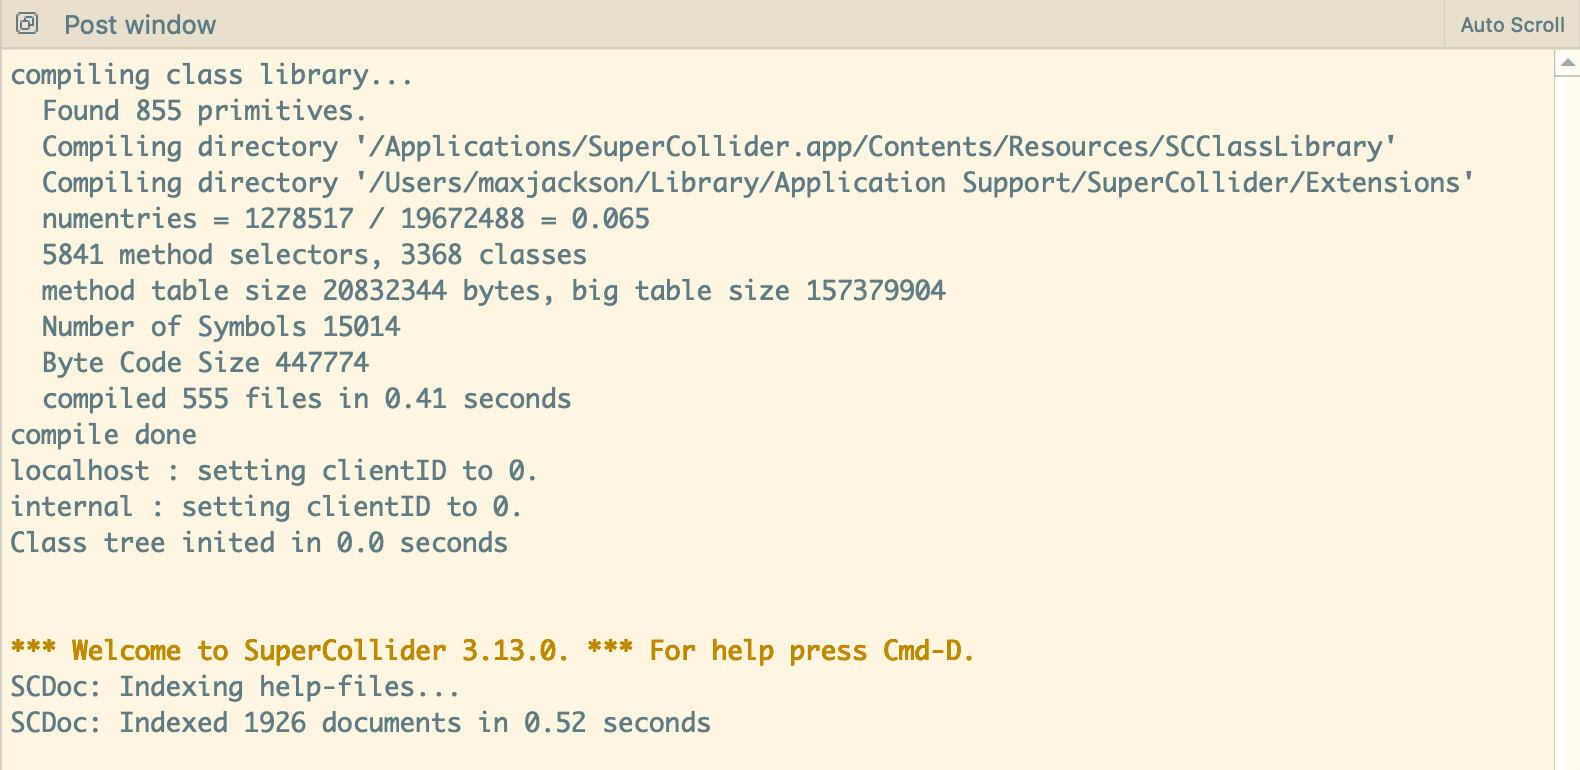Click the scrollbar up arrow
Screen dimensions: 1580x770
click(x=1567, y=63)
